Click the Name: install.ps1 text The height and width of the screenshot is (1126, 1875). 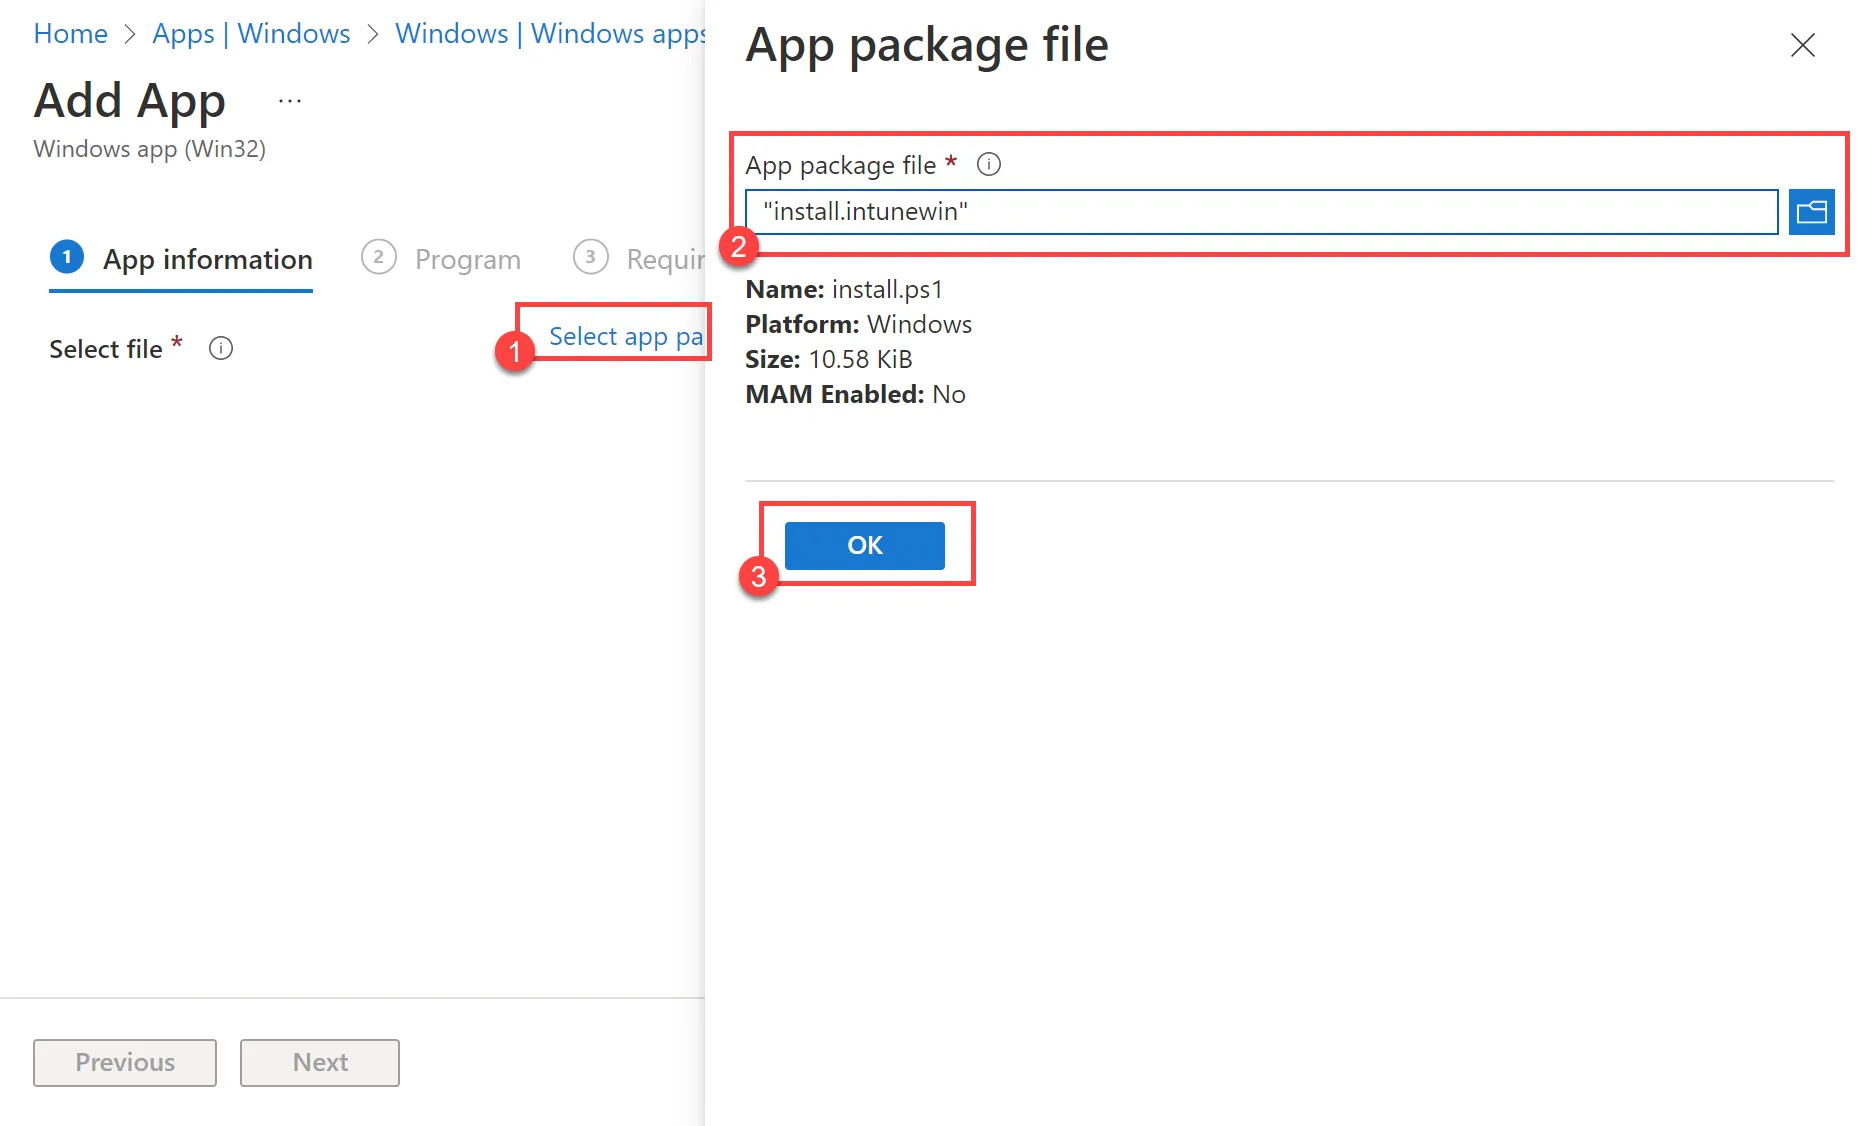[x=844, y=289]
